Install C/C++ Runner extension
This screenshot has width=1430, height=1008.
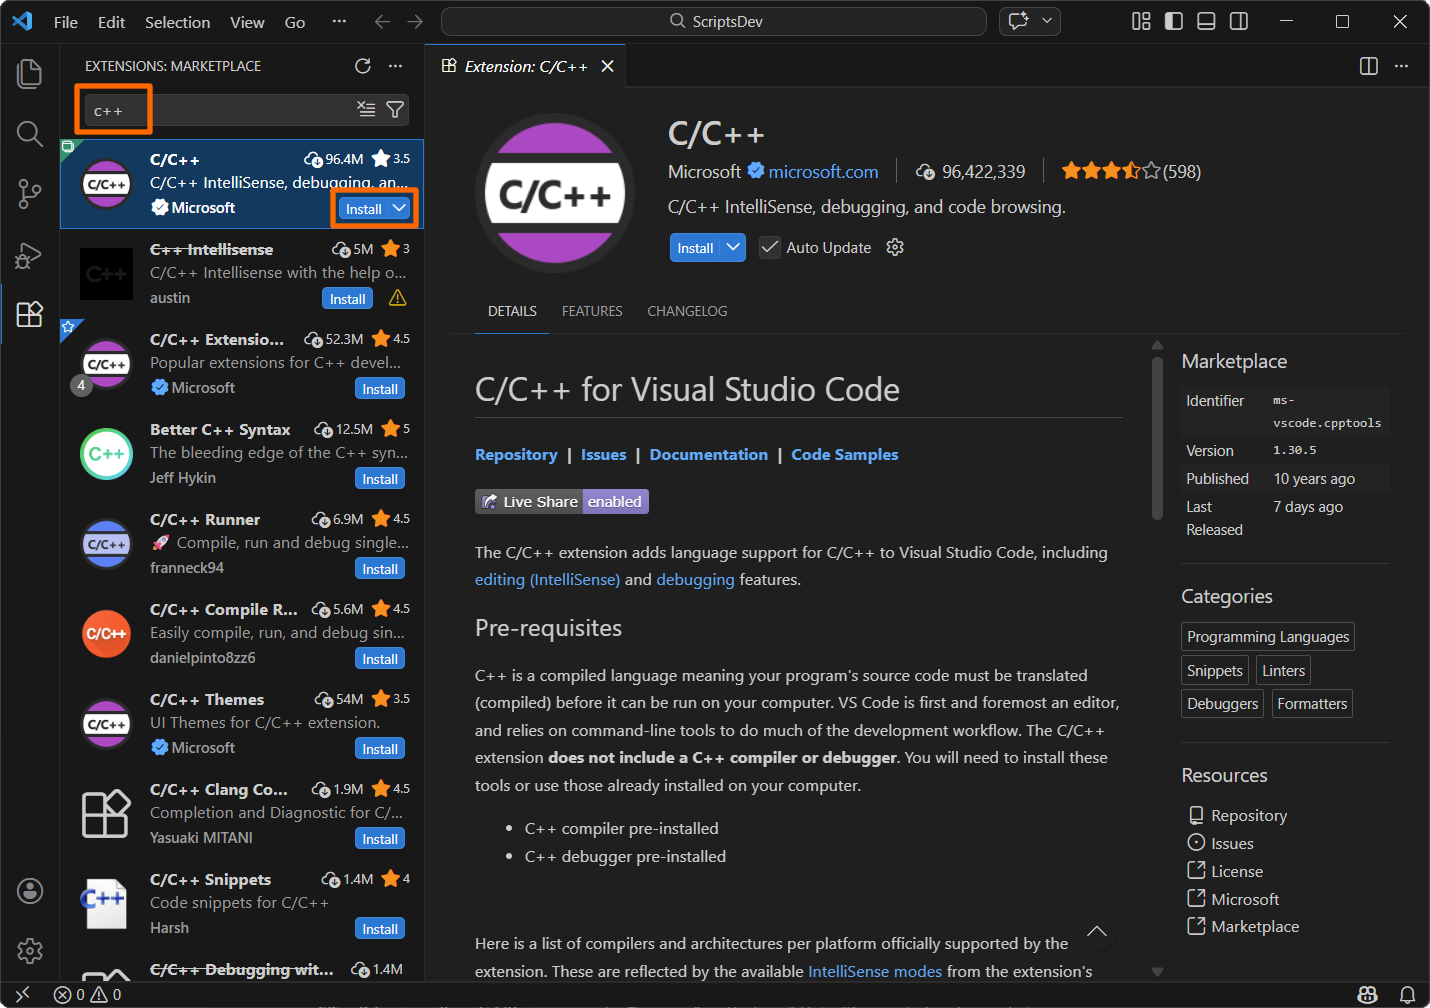point(380,569)
